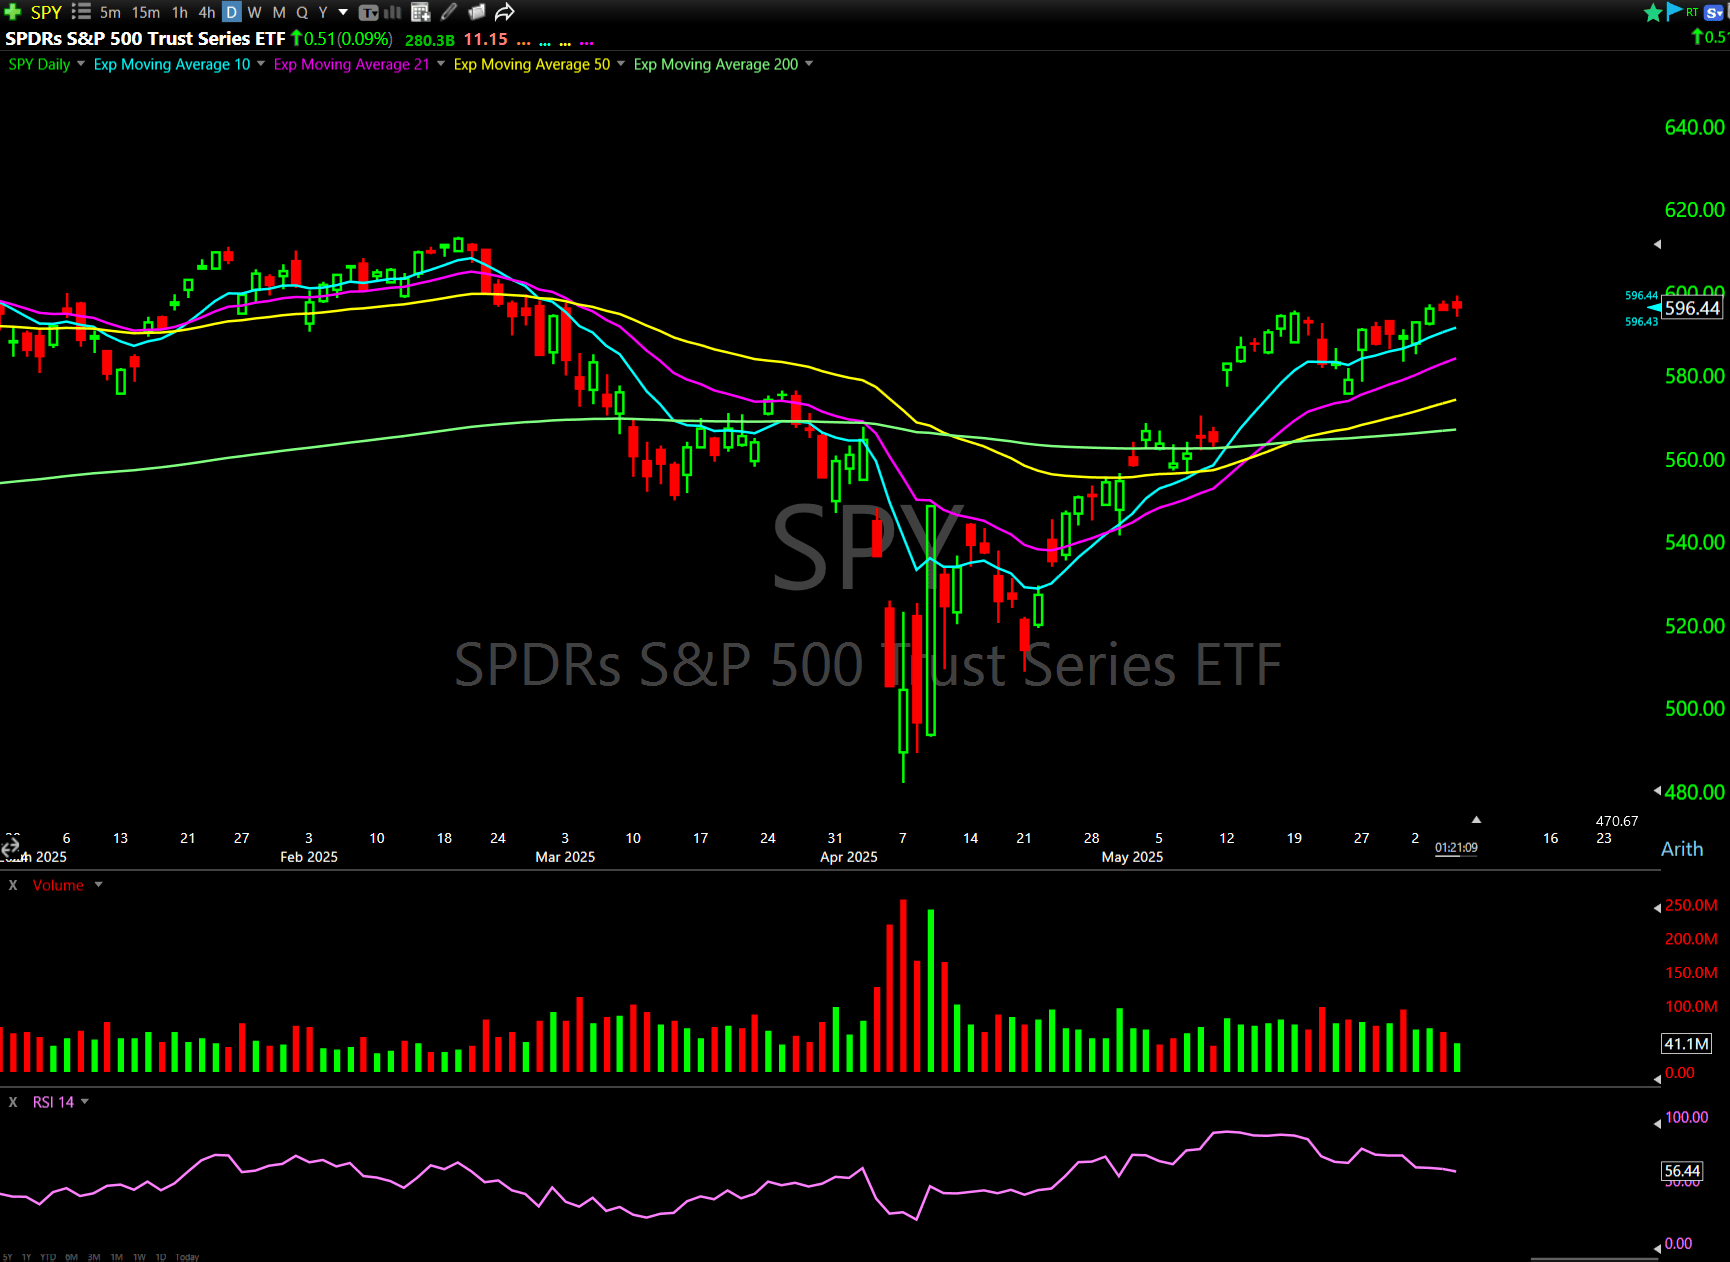The height and width of the screenshot is (1262, 1730).
Task: Close the RSI 14 pane with X
Action: click(13, 1102)
